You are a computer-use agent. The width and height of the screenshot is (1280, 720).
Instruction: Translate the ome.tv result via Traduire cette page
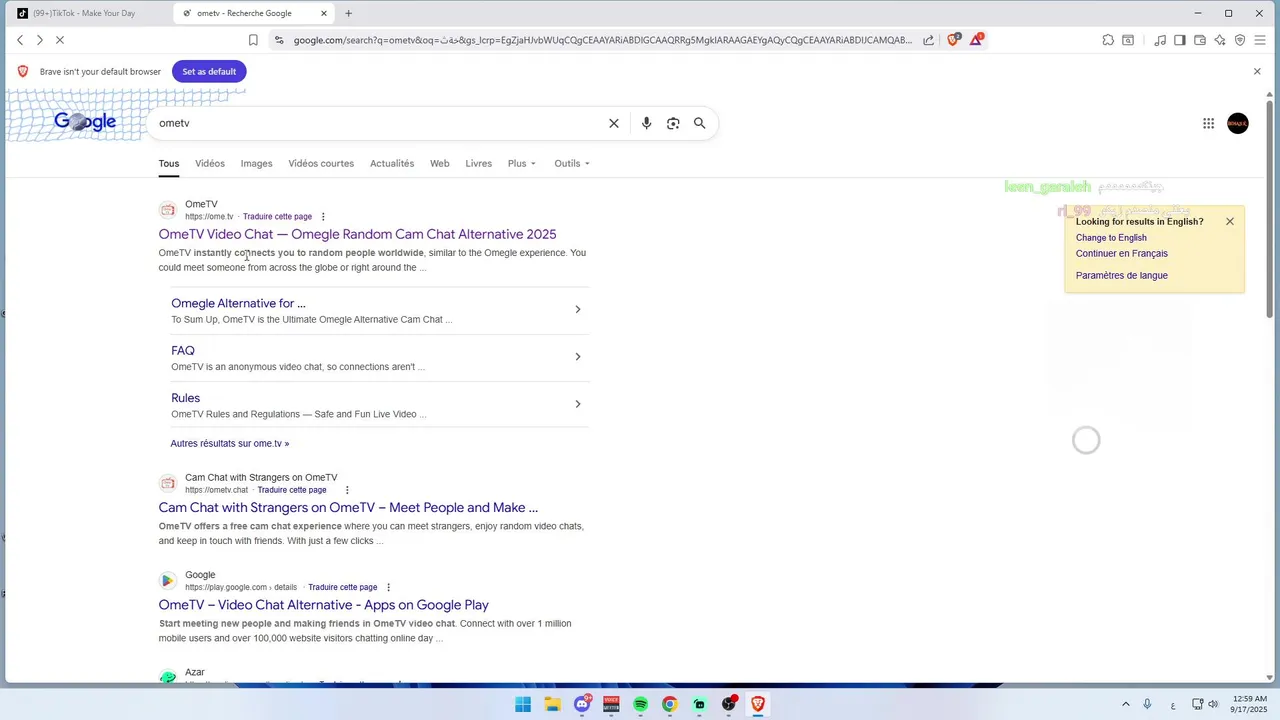click(x=277, y=216)
